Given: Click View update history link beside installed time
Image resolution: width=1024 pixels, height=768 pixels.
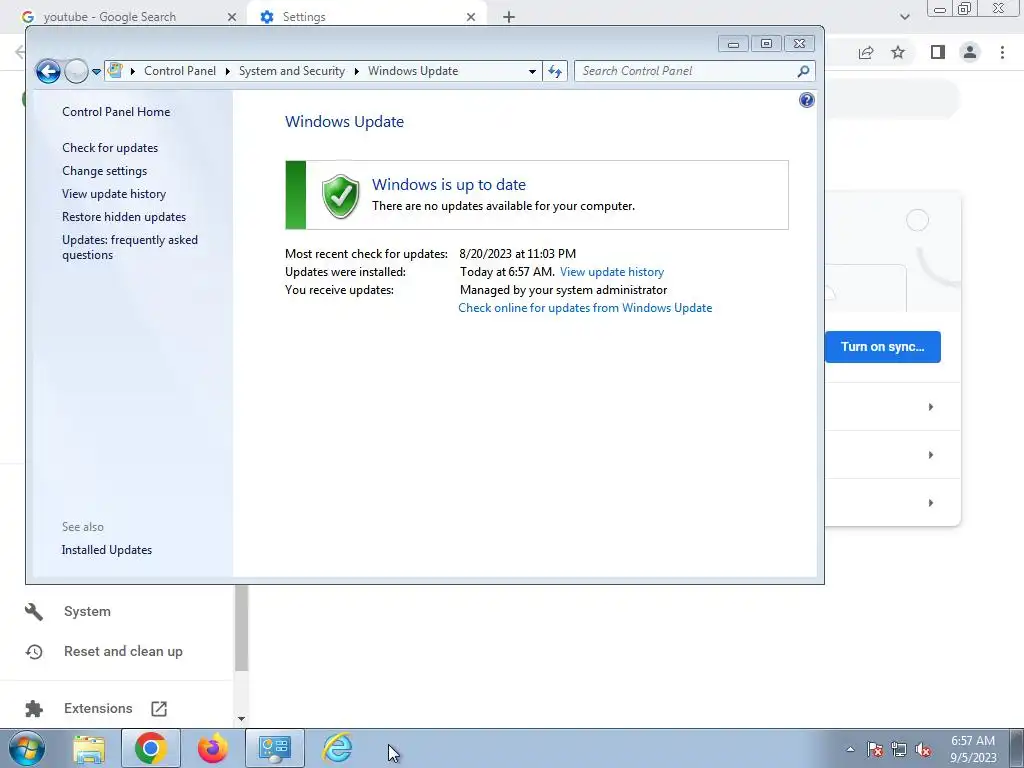Looking at the screenshot, I should [x=612, y=272].
